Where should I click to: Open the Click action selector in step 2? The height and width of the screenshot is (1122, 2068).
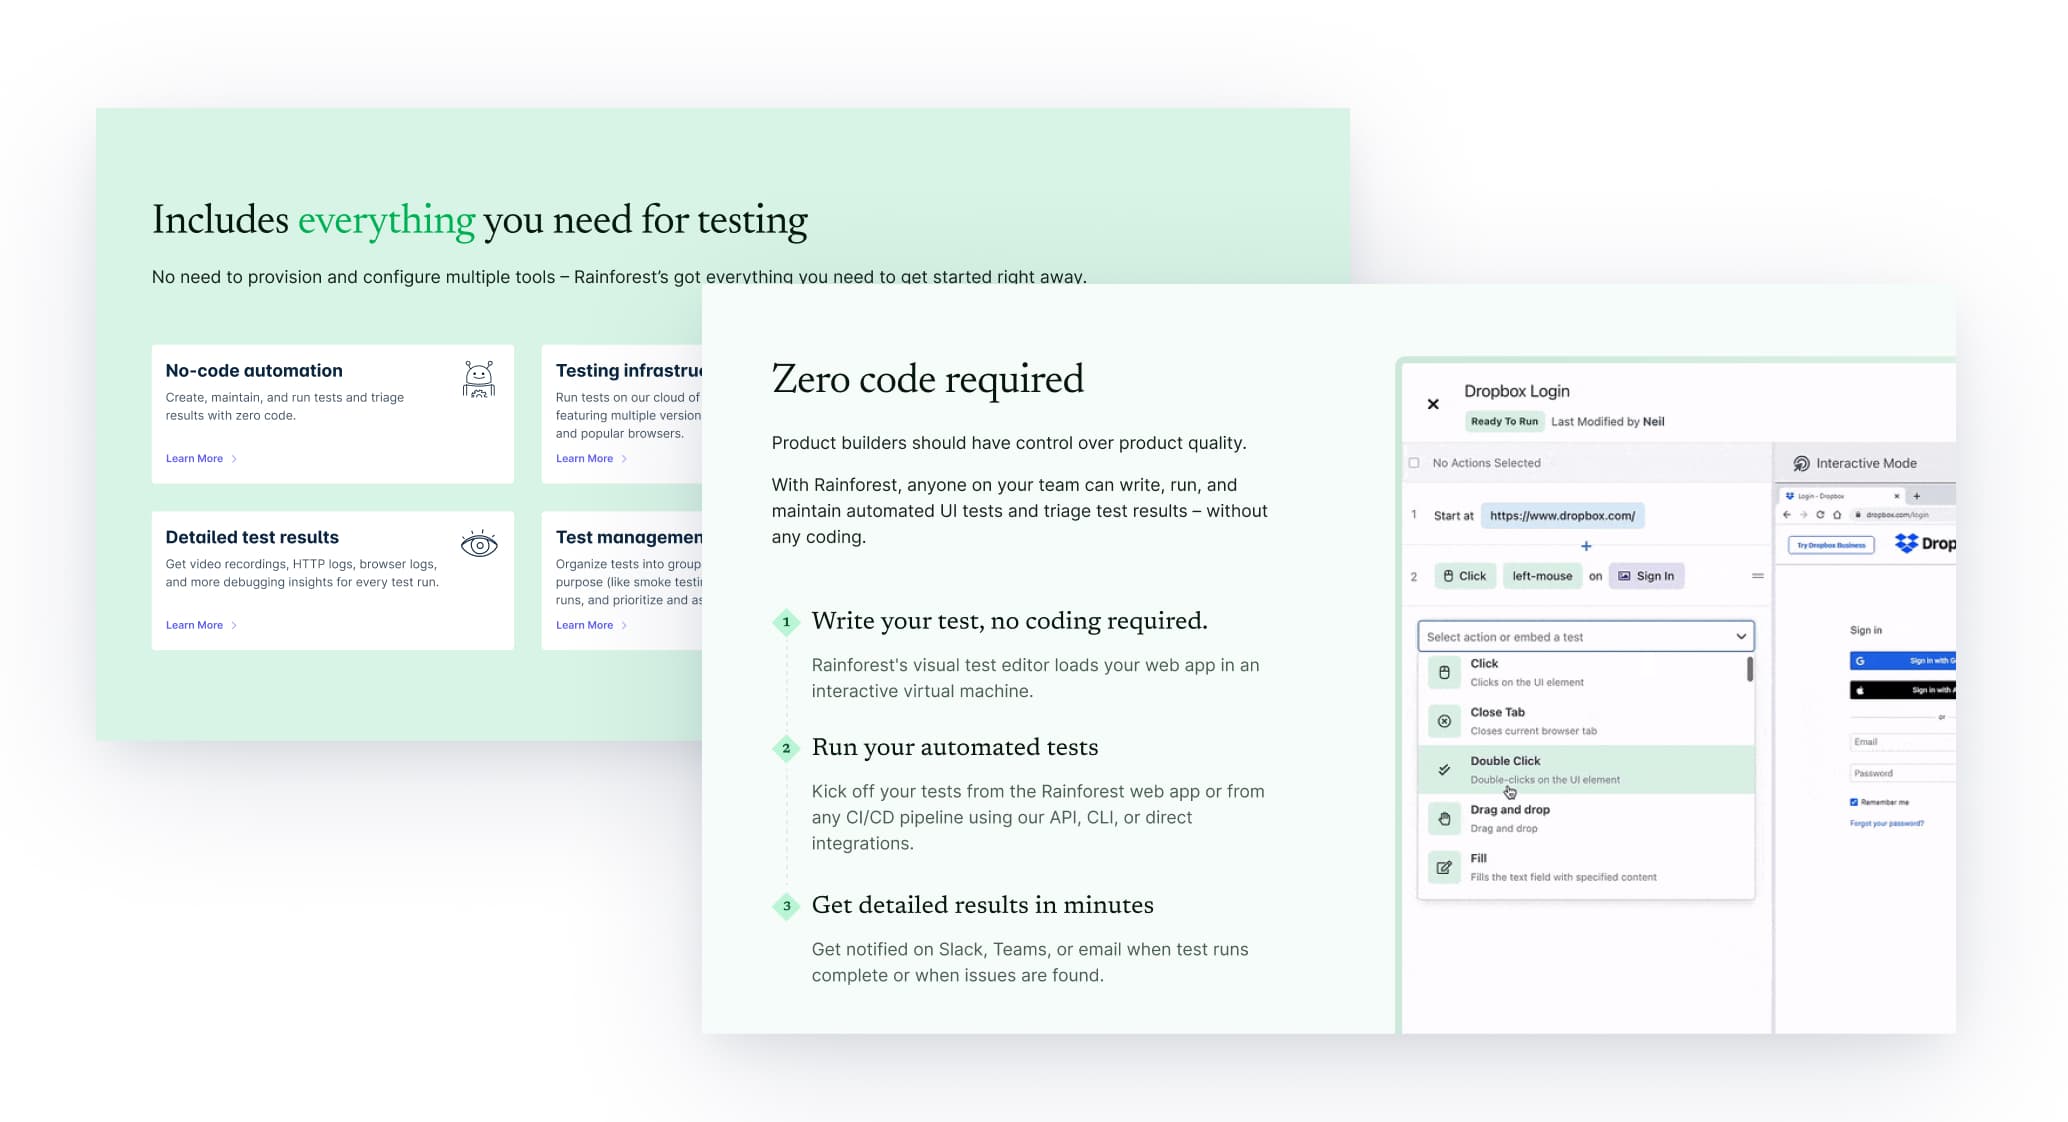pos(1464,576)
